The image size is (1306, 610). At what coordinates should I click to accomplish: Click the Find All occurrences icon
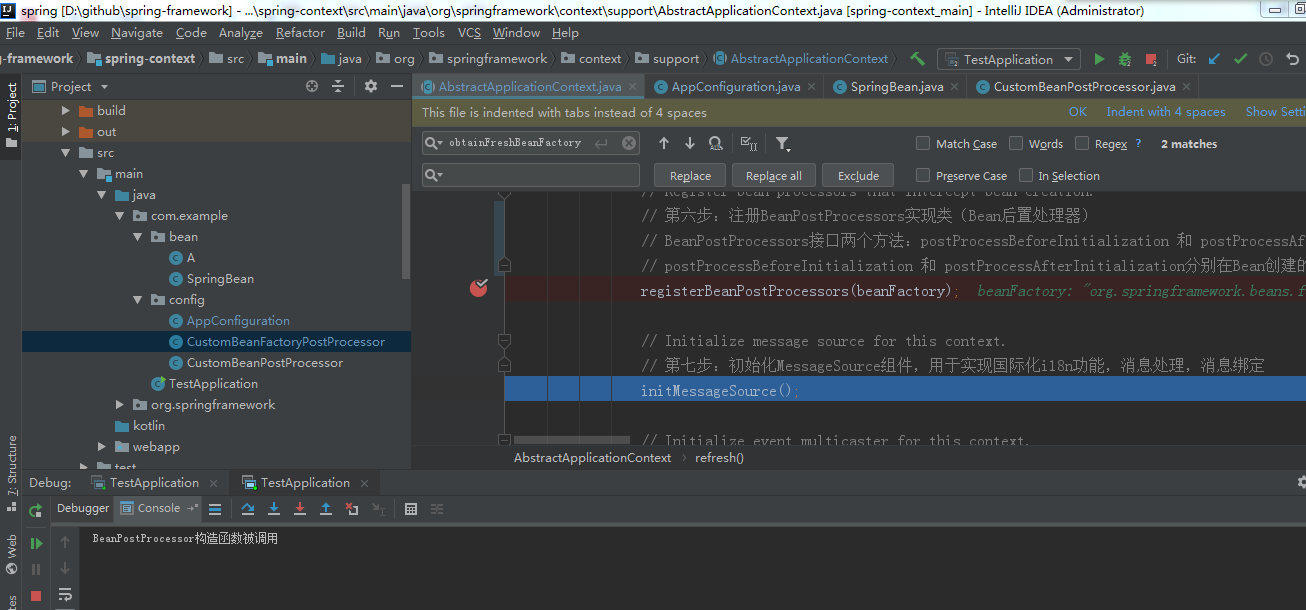point(715,144)
